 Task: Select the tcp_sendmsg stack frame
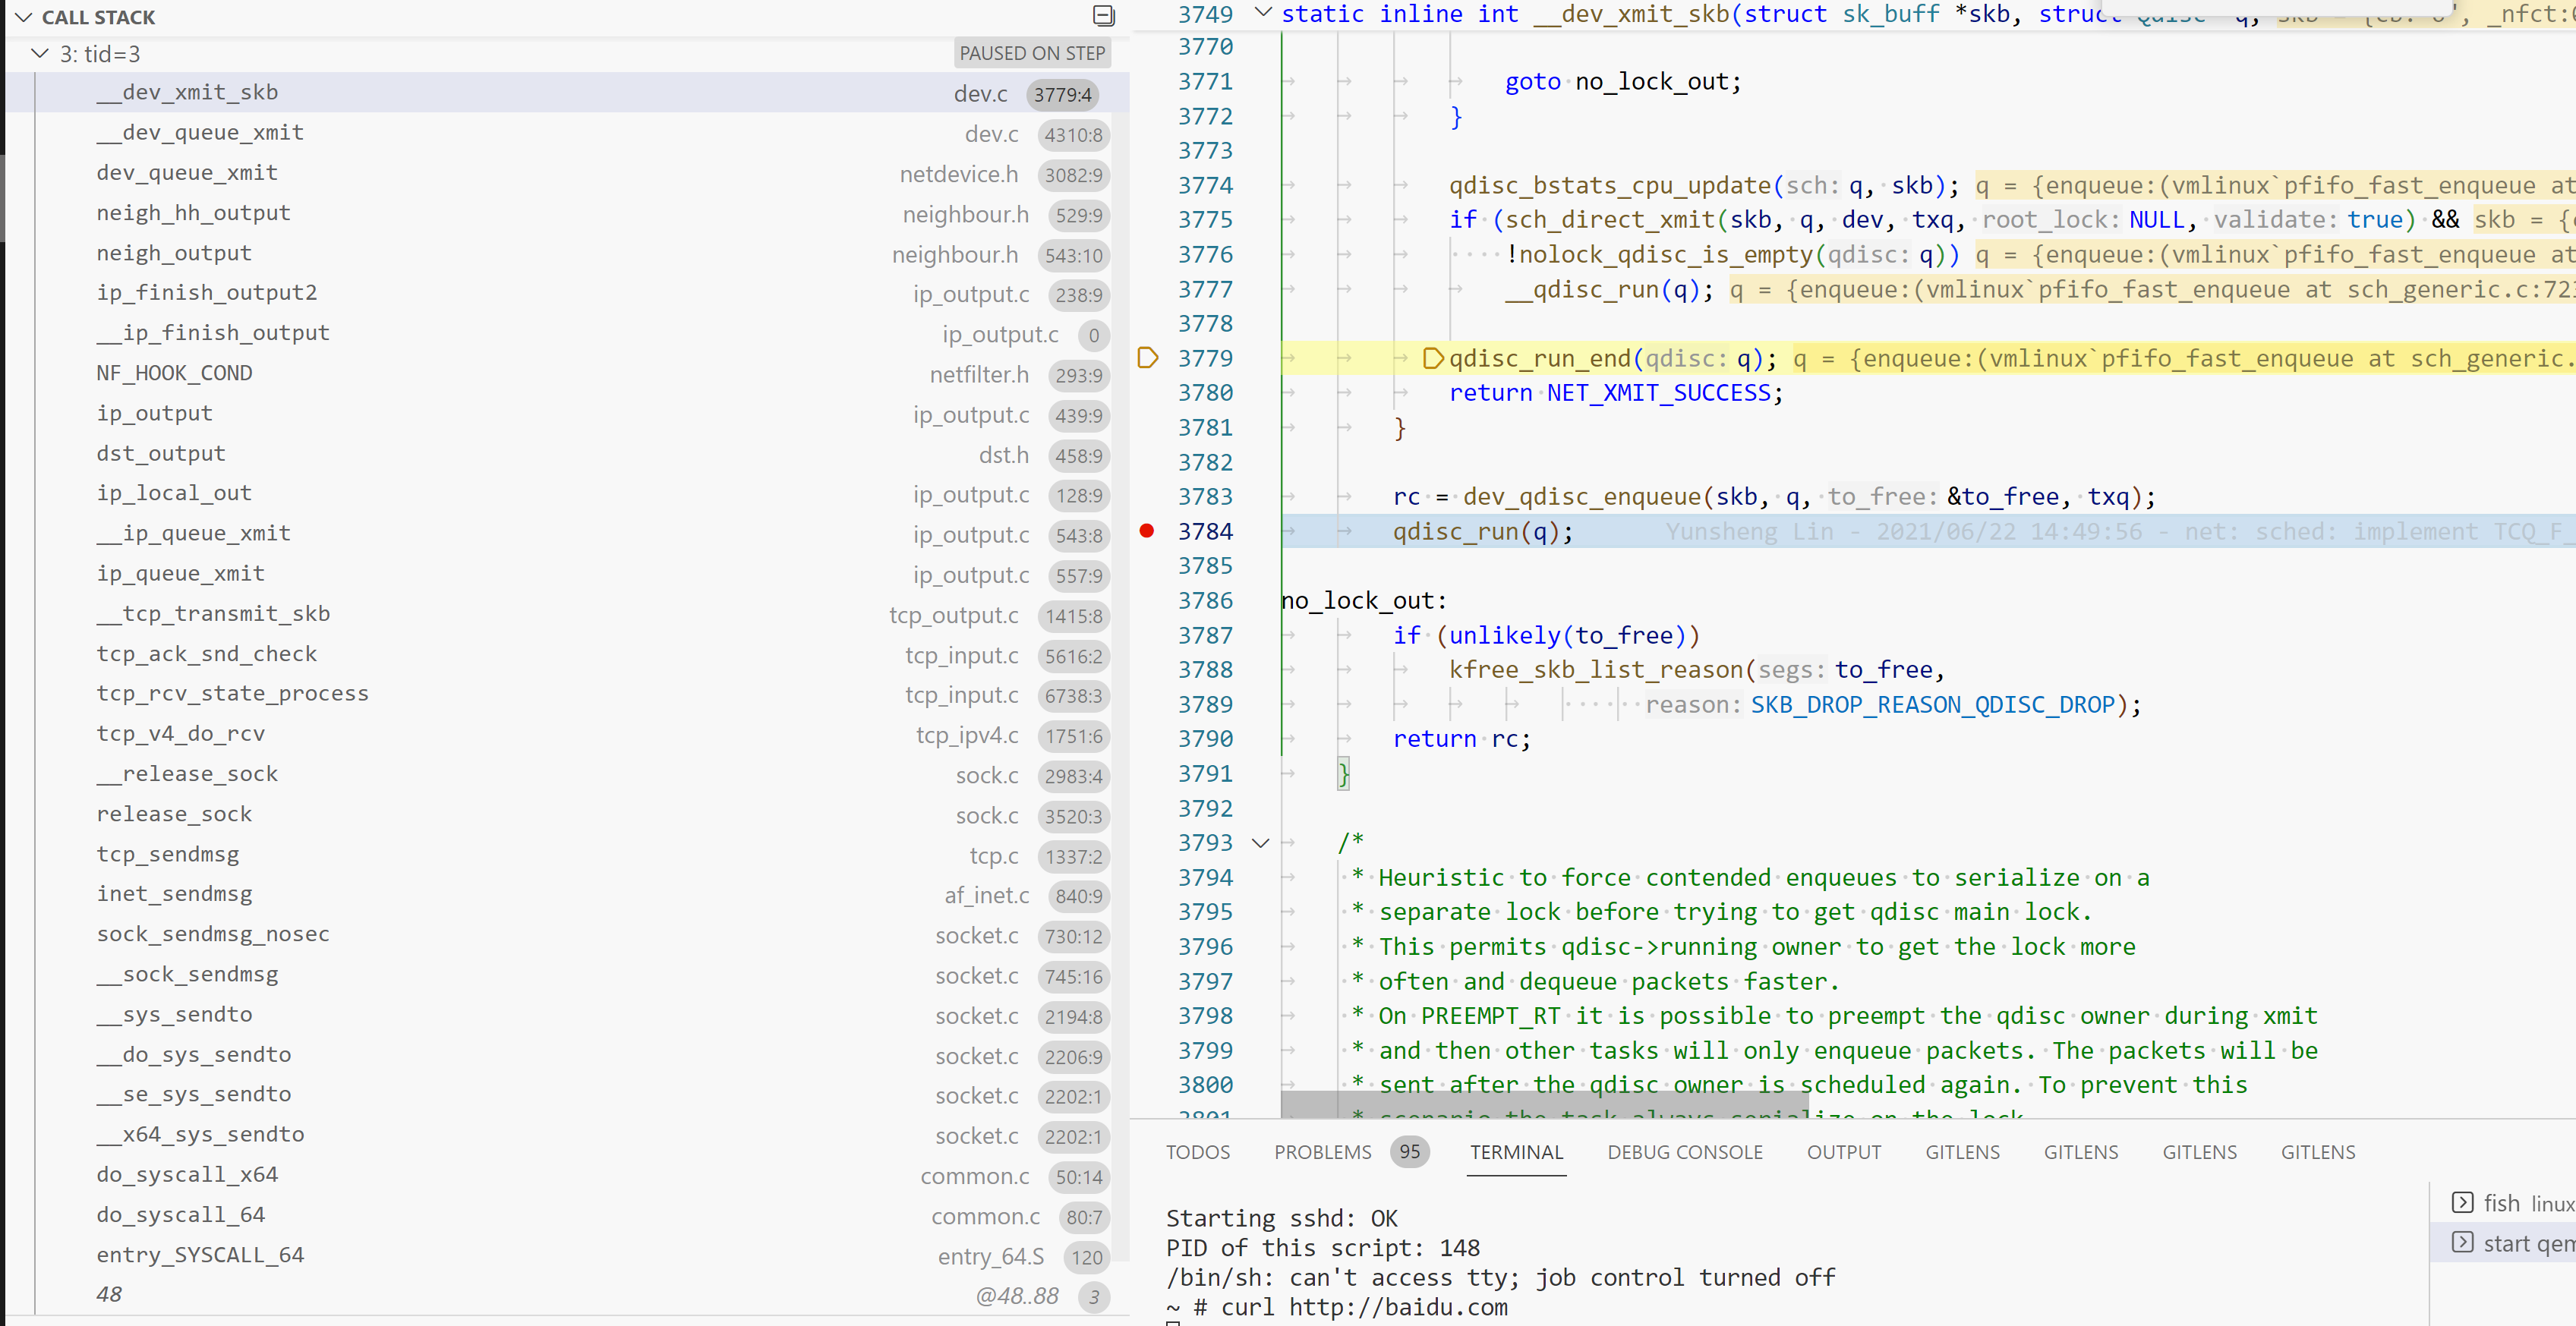[168, 855]
